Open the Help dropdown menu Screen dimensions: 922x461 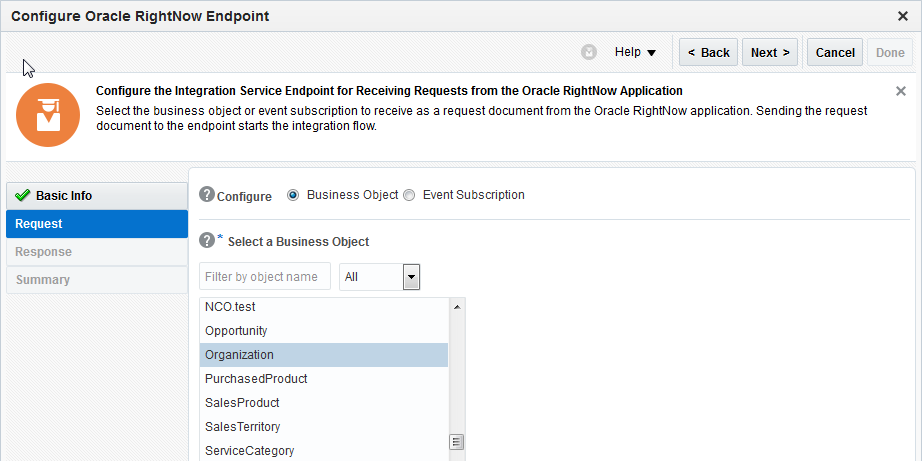(x=635, y=52)
